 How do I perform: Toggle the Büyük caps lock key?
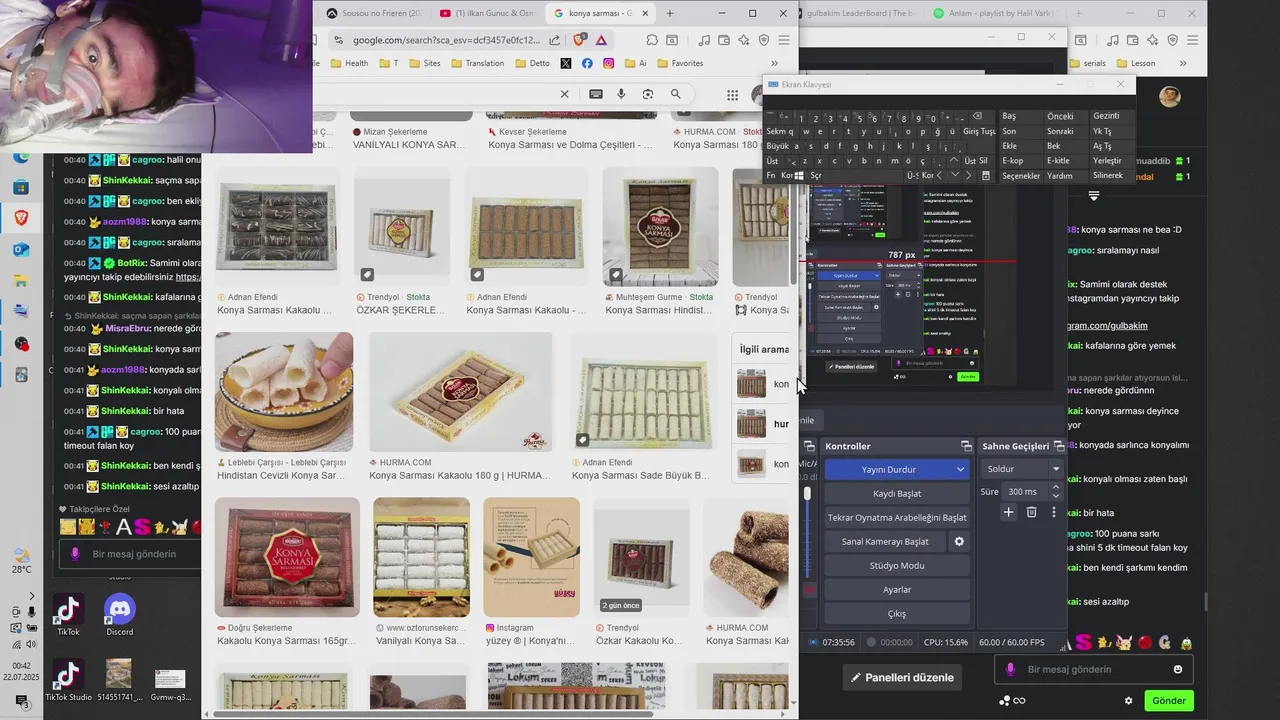pos(777,146)
